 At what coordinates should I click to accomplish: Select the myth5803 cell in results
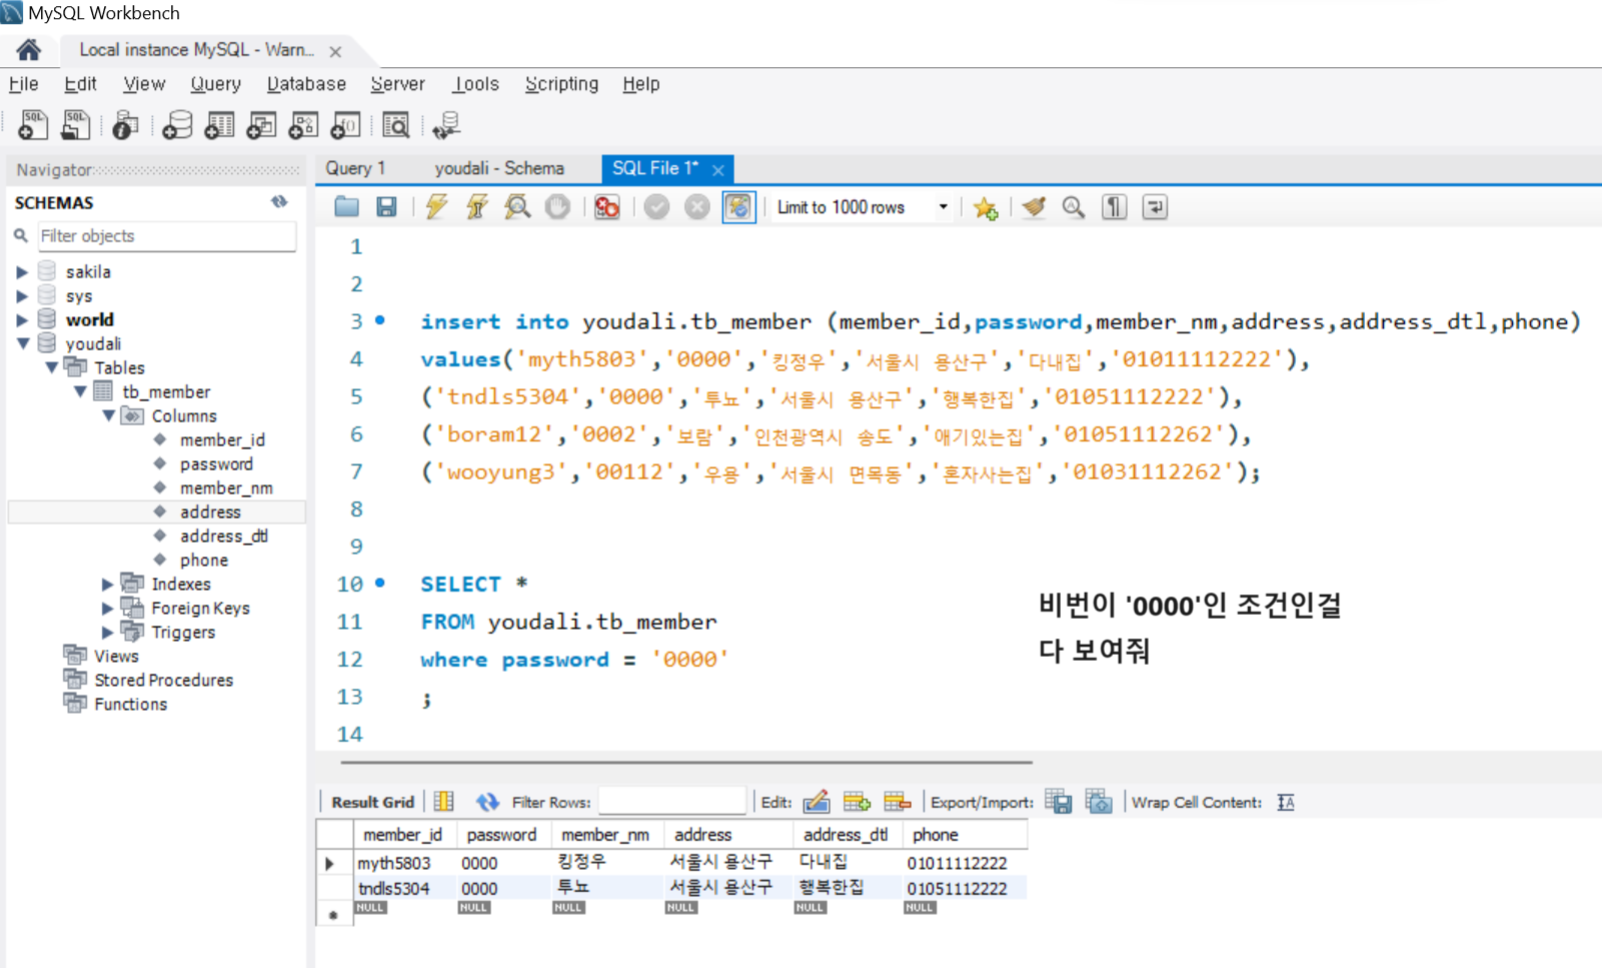(404, 862)
